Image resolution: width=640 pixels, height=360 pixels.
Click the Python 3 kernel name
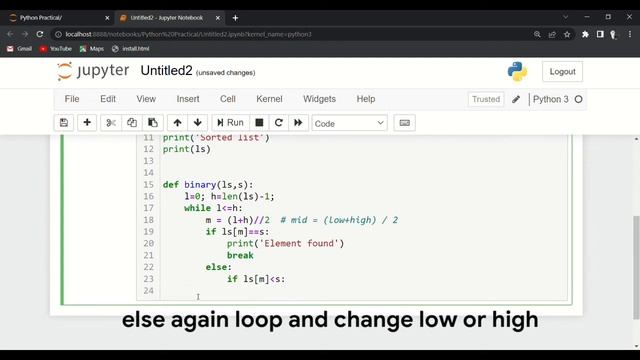click(x=551, y=99)
